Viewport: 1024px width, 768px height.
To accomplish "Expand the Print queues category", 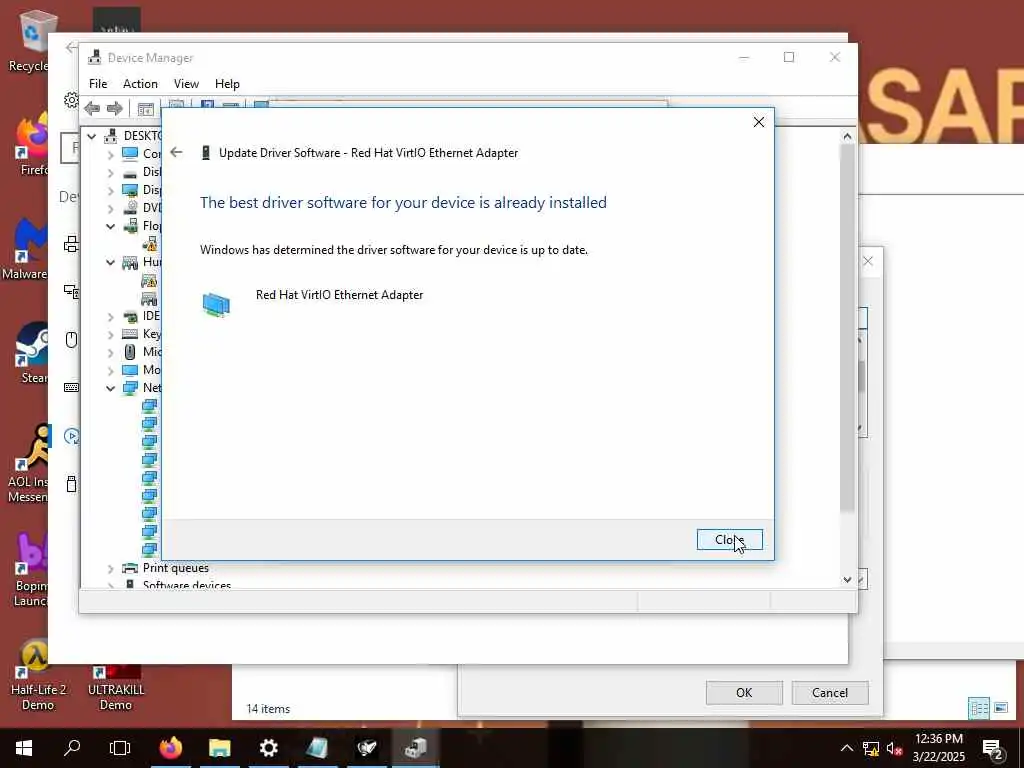I will 110,568.
